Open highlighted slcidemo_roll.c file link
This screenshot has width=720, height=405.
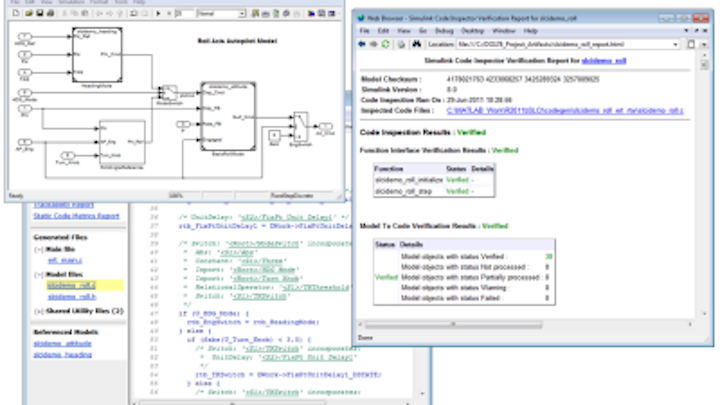click(x=71, y=285)
